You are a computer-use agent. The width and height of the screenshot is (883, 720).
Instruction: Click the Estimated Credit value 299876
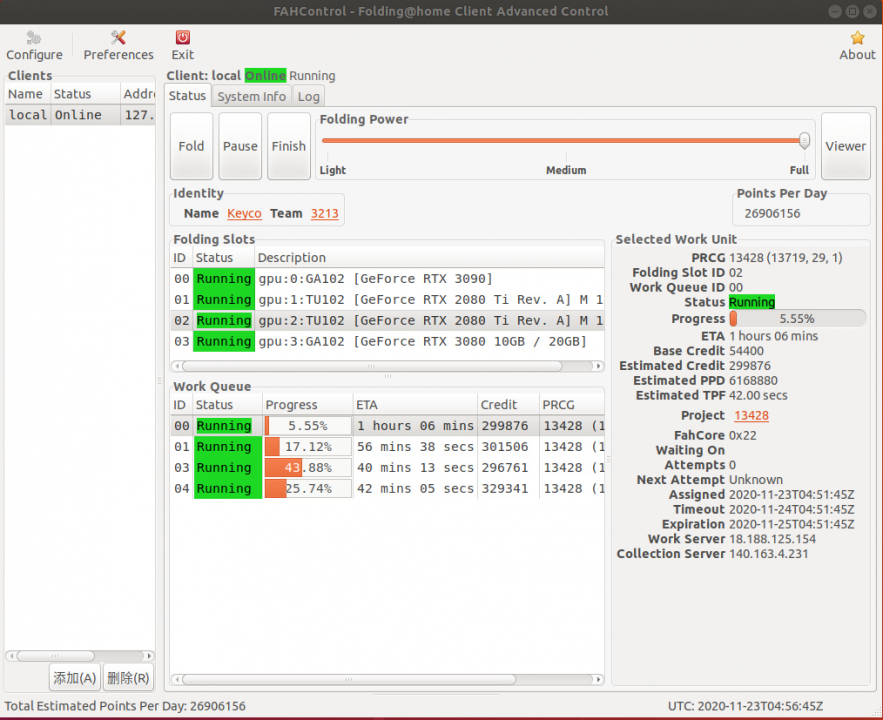[x=750, y=366]
